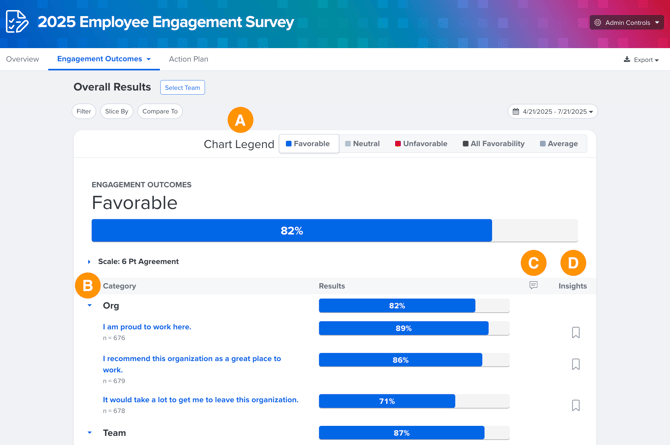Open 'I am proud to work here' question link
This screenshot has height=445, width=670.
pyautogui.click(x=147, y=327)
